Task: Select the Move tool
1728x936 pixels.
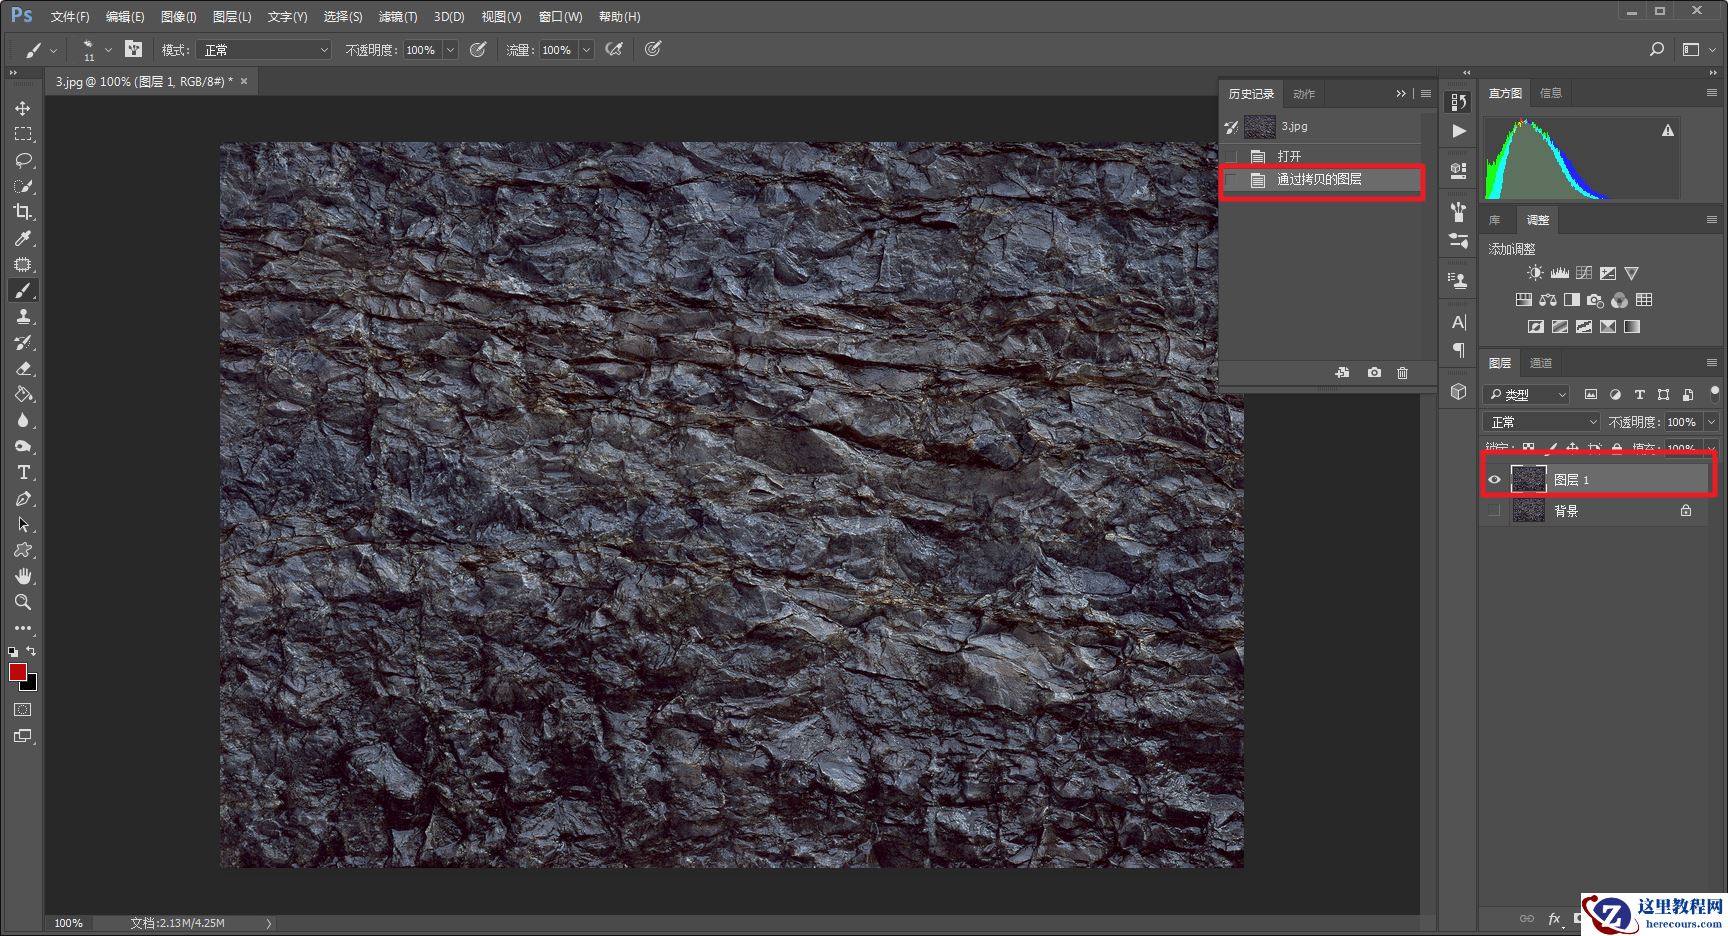Action: pyautogui.click(x=23, y=108)
